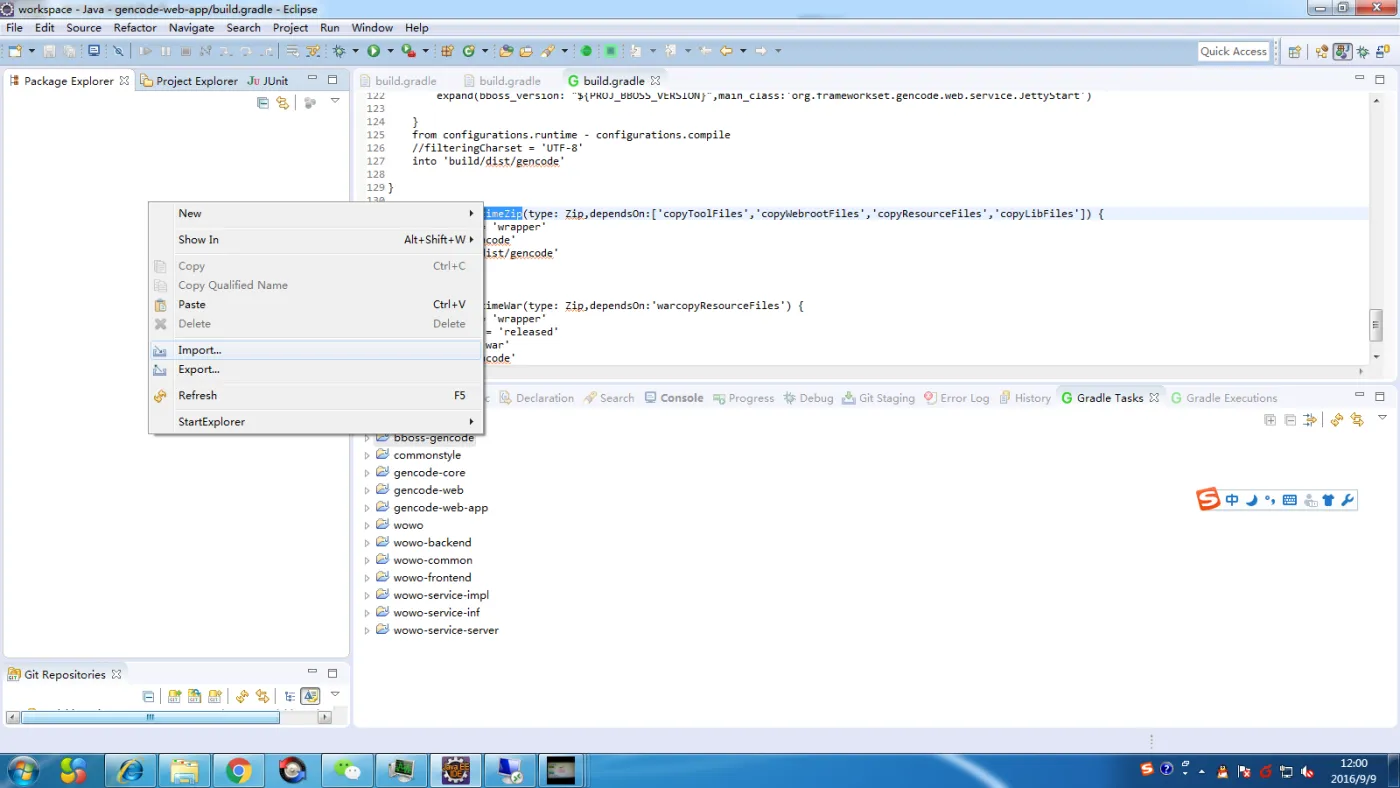Screen dimensions: 1400x788
Task: Click the green Run button in toolbar
Action: click(373, 51)
